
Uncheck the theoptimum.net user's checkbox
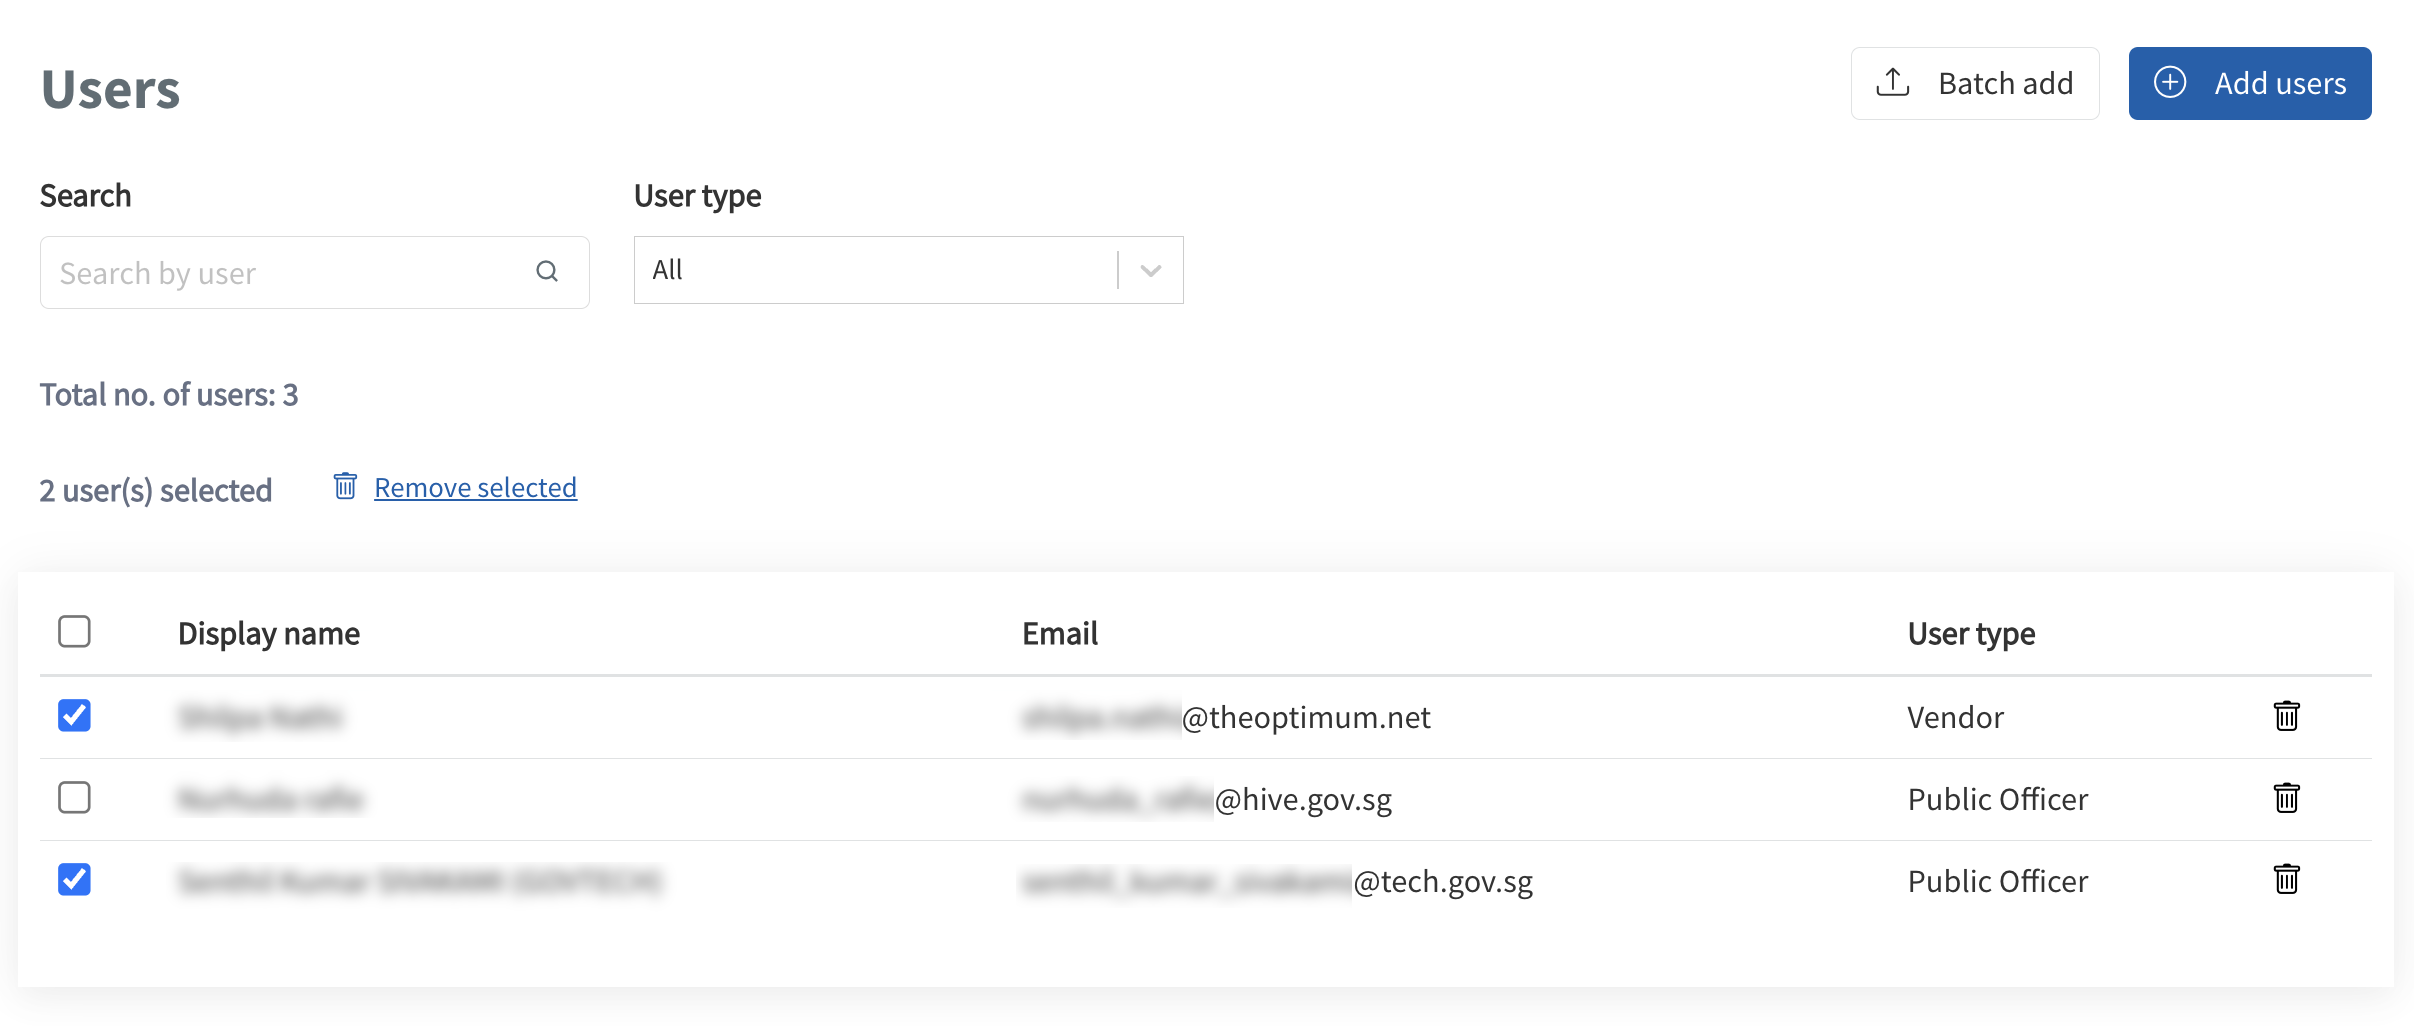(74, 716)
